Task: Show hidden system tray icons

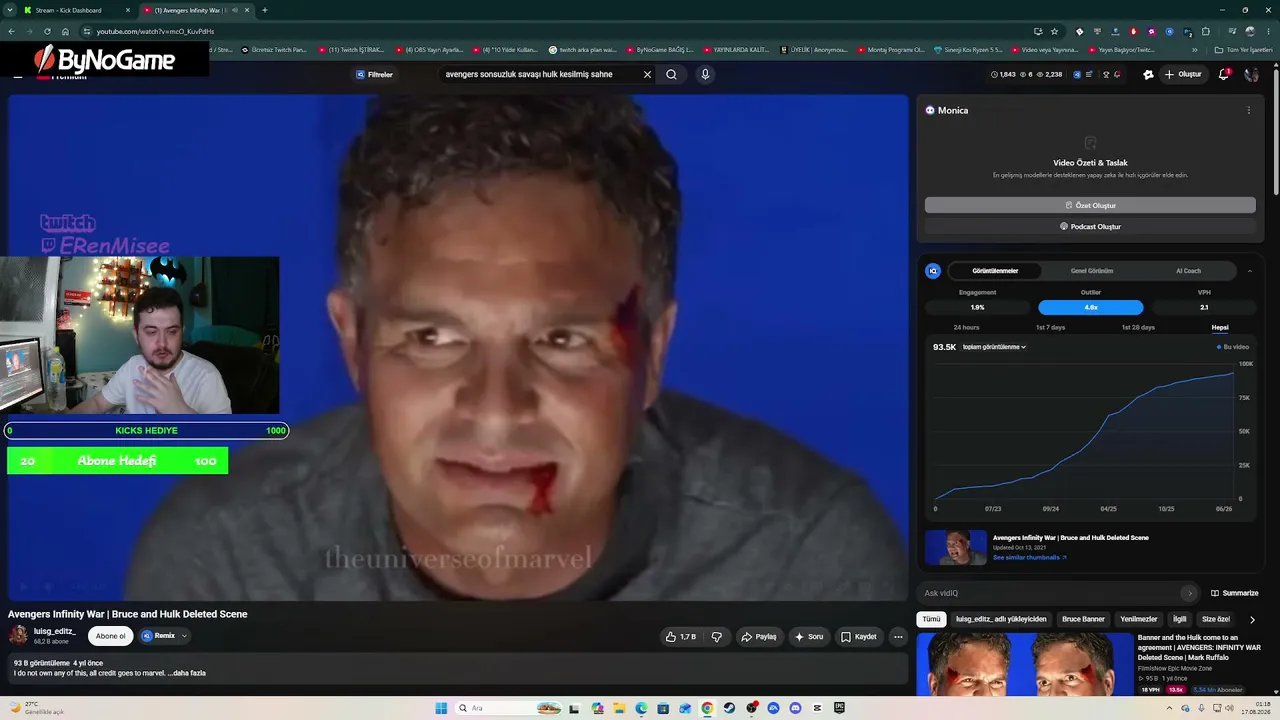Action: tap(1169, 708)
